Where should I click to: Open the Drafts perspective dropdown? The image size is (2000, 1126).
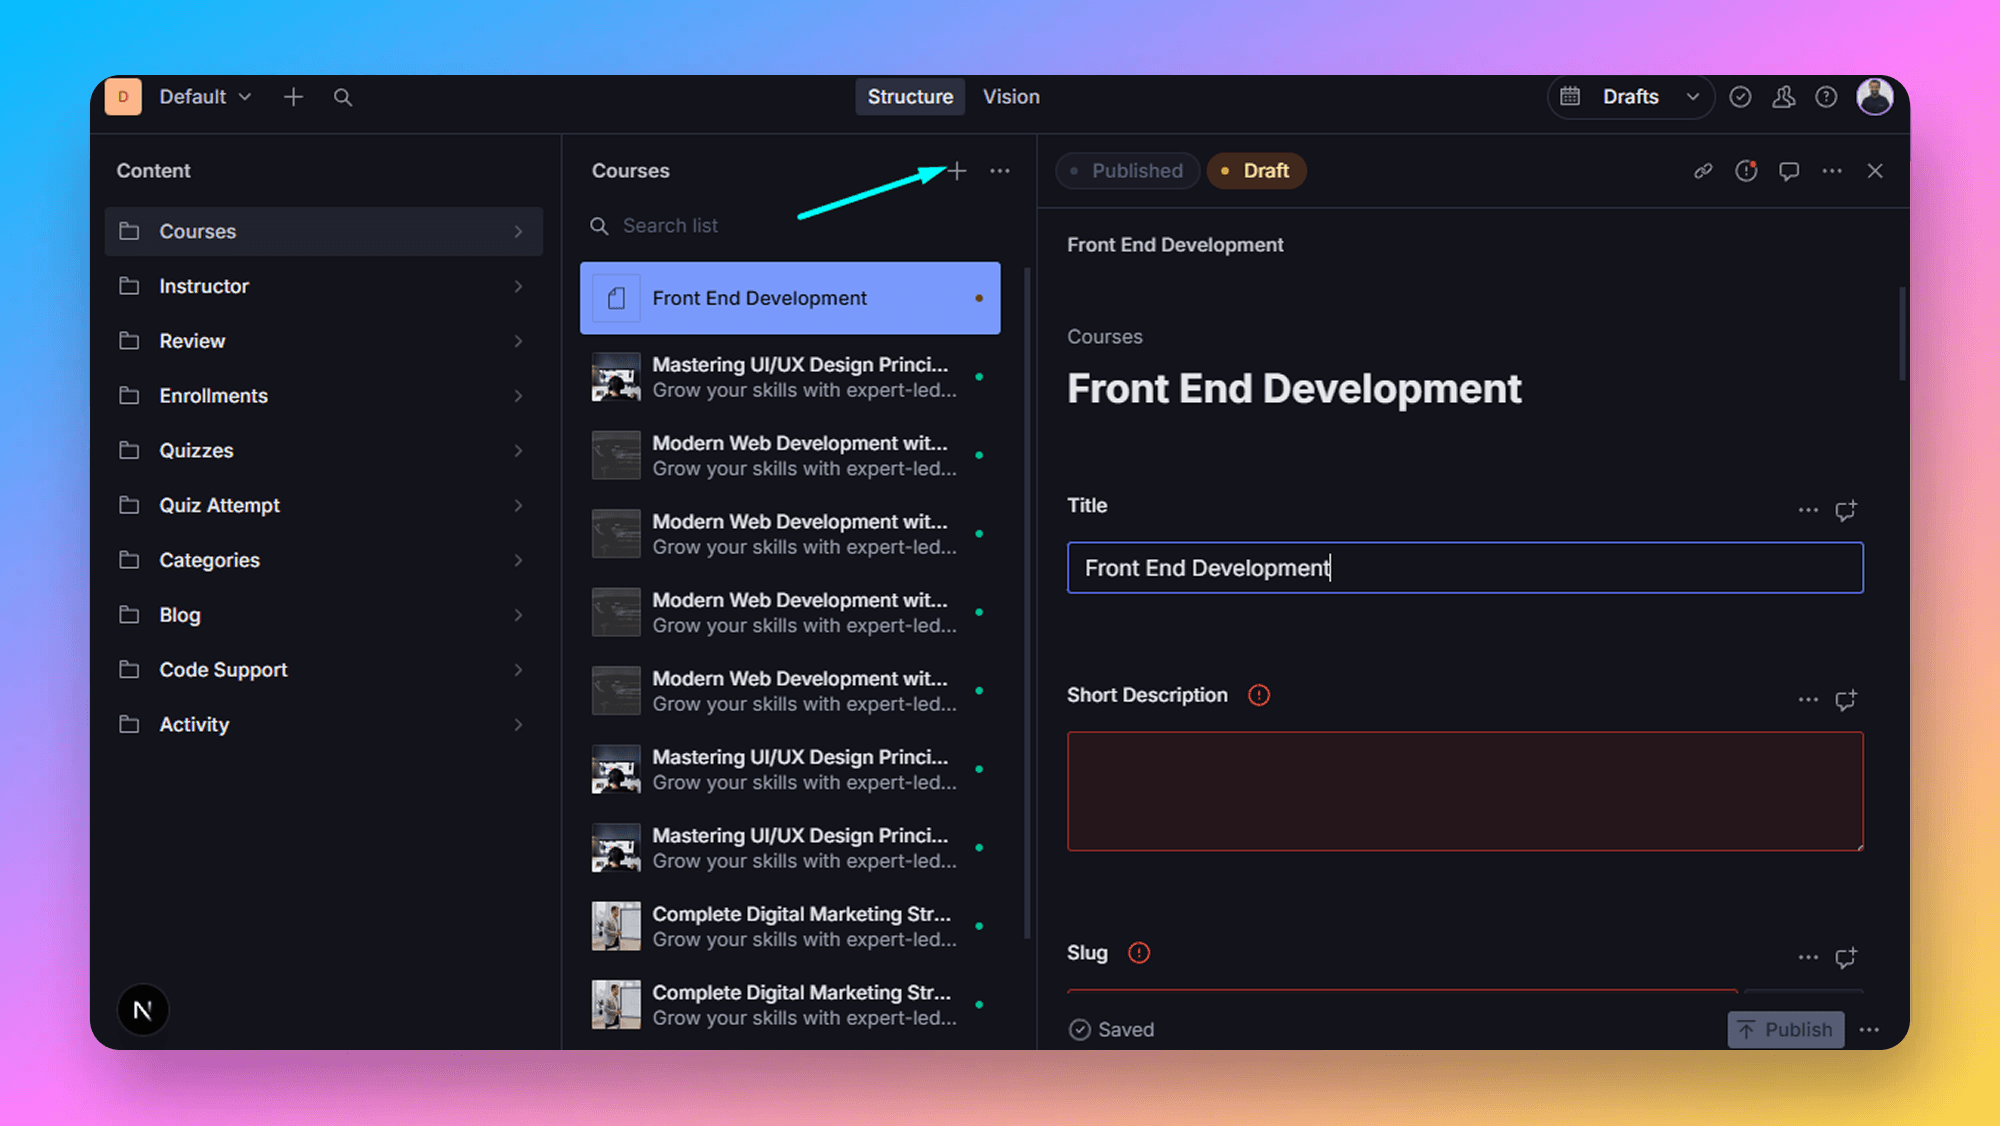coord(1630,97)
